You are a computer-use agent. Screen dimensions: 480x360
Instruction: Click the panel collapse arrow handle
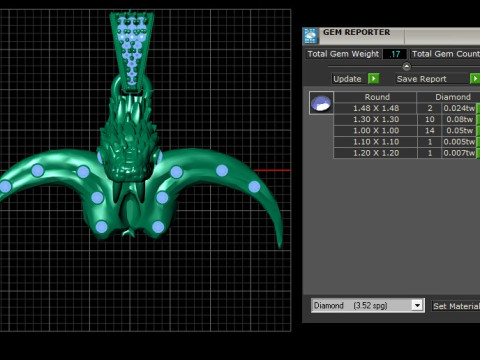(x=406, y=66)
